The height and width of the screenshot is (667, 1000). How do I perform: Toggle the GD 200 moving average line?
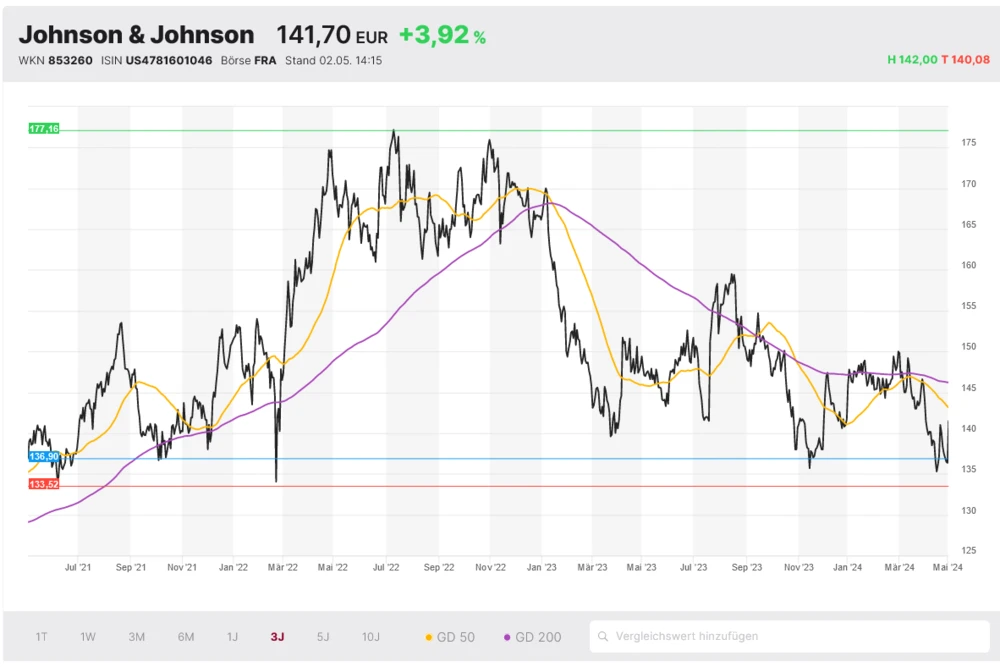coord(534,636)
